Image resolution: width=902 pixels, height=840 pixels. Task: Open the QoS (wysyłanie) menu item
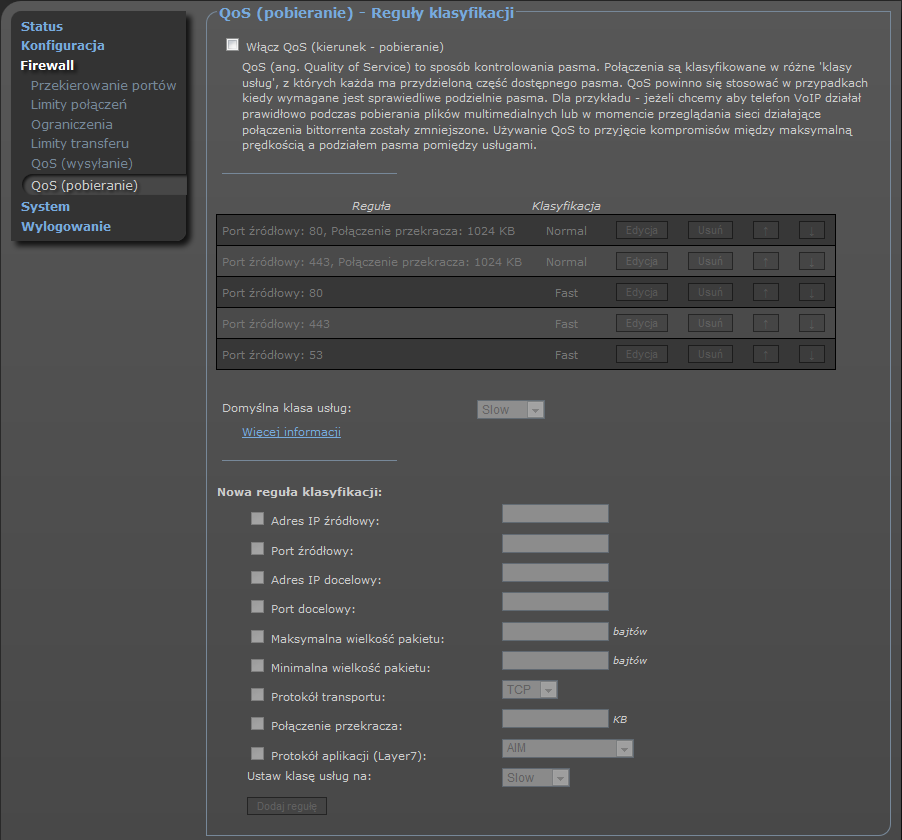pyautogui.click(x=81, y=163)
